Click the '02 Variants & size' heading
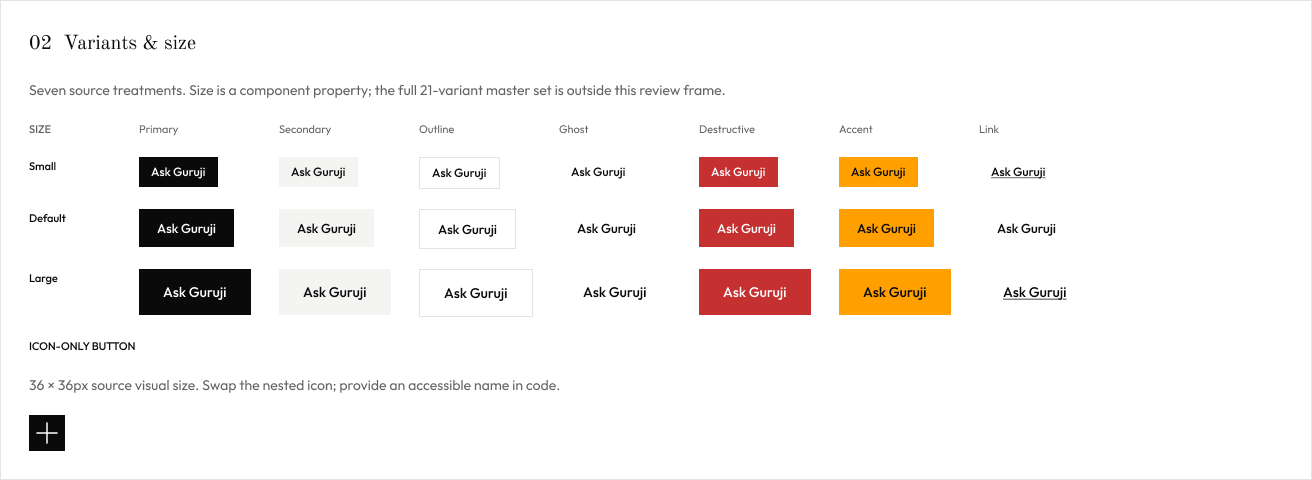 click(112, 42)
